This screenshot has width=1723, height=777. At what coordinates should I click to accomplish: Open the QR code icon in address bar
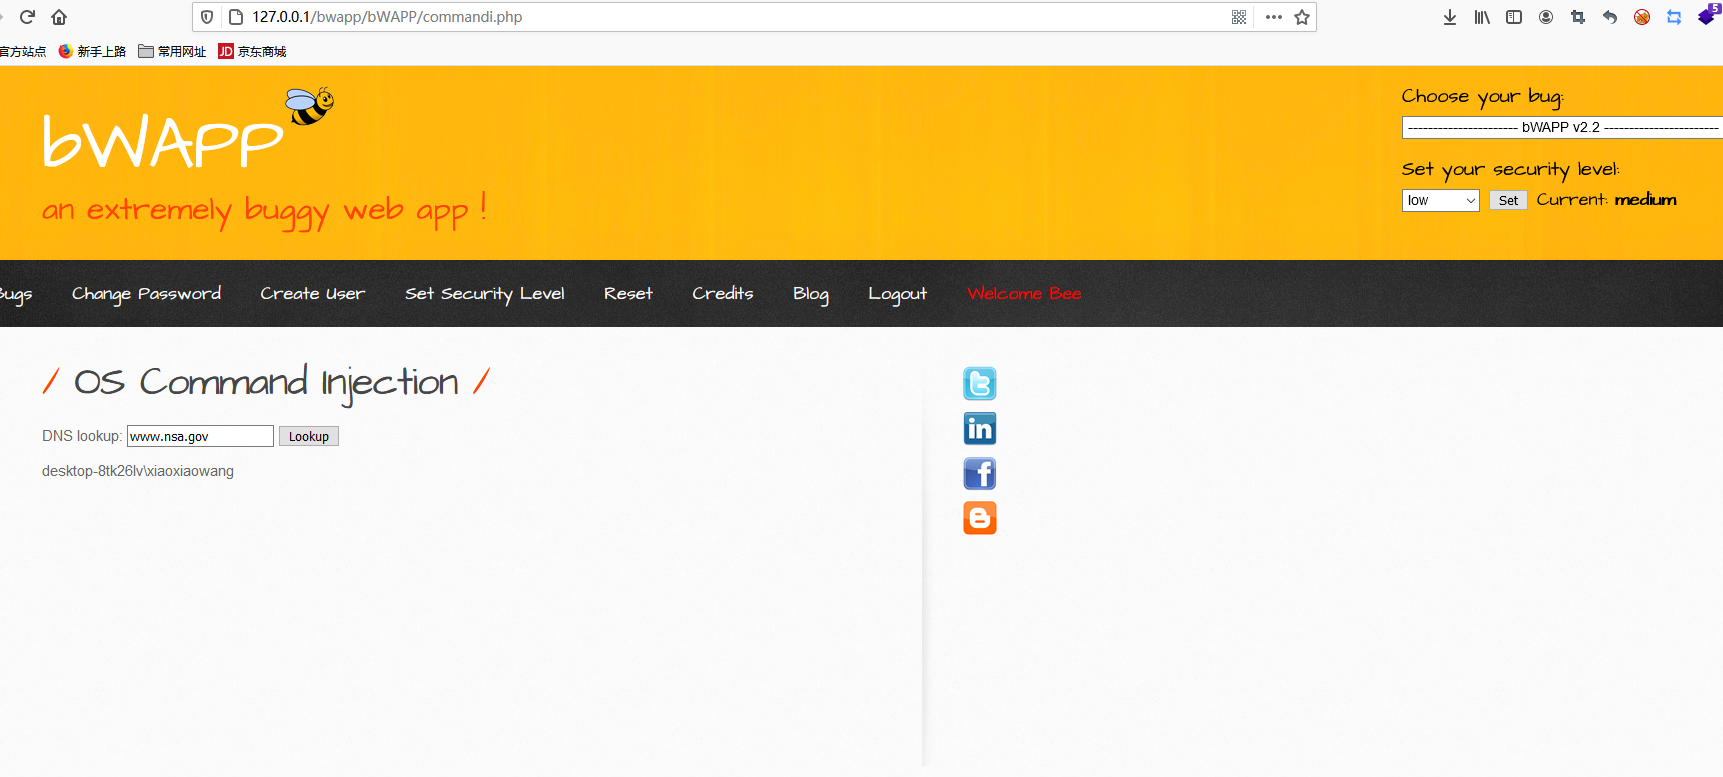[x=1239, y=17]
